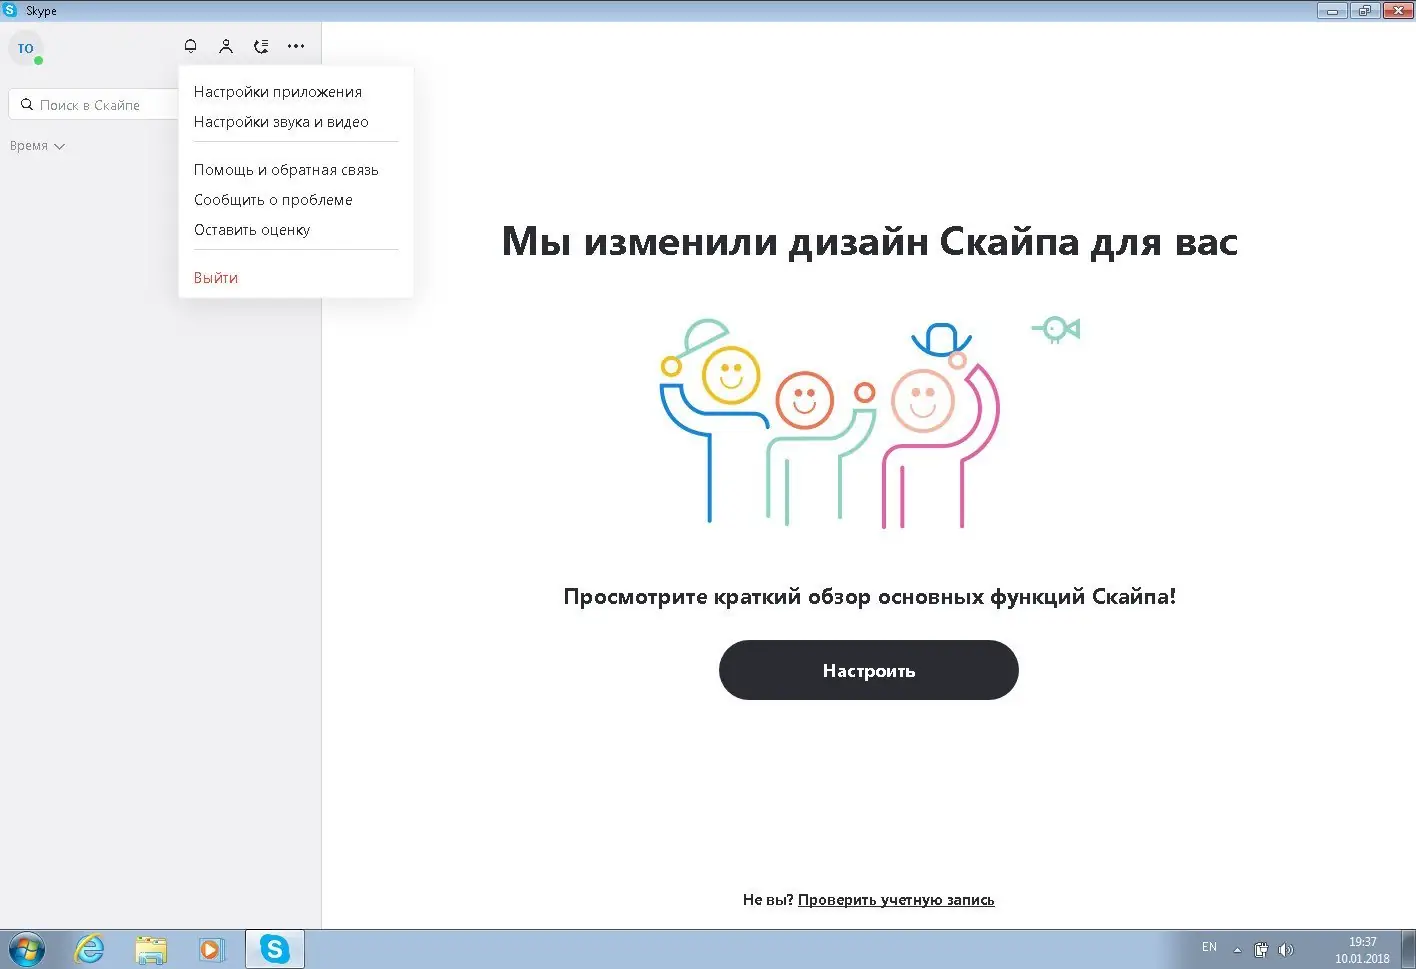
Task: Expand the Время sorting dropdown
Action: pos(37,146)
